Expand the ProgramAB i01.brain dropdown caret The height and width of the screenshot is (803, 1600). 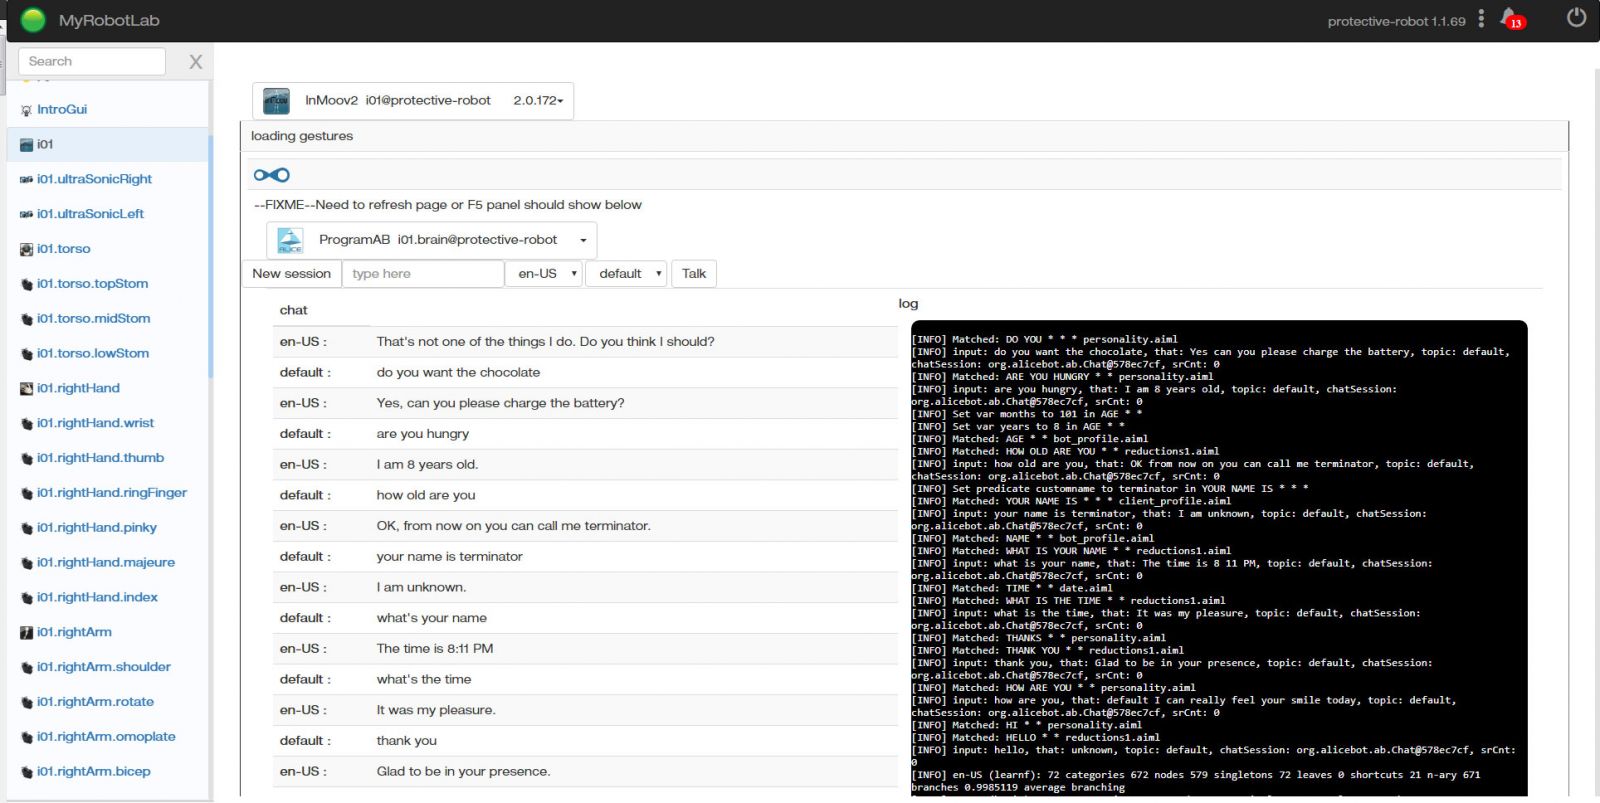583,240
